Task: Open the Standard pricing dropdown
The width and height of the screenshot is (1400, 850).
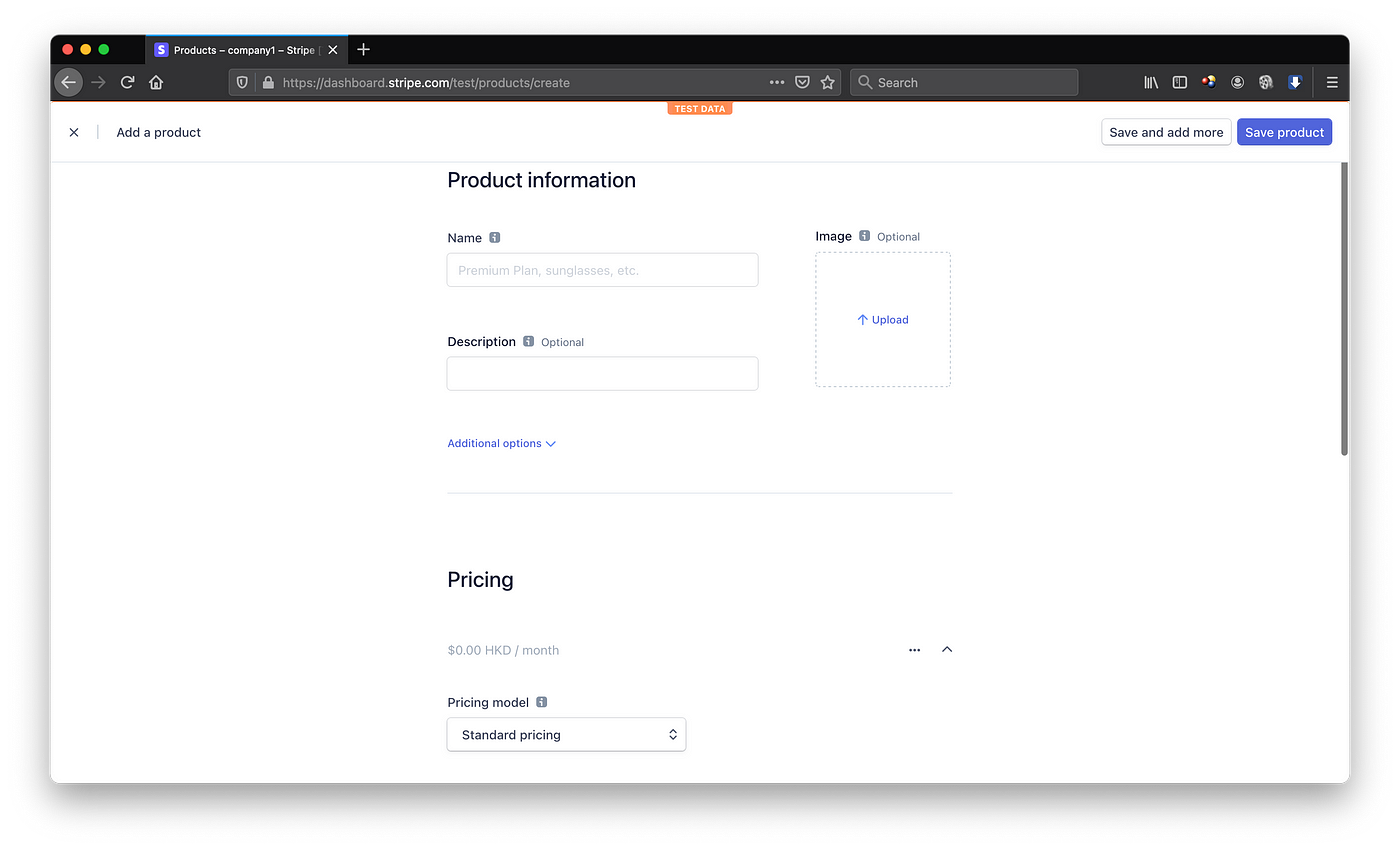Action: pos(566,734)
